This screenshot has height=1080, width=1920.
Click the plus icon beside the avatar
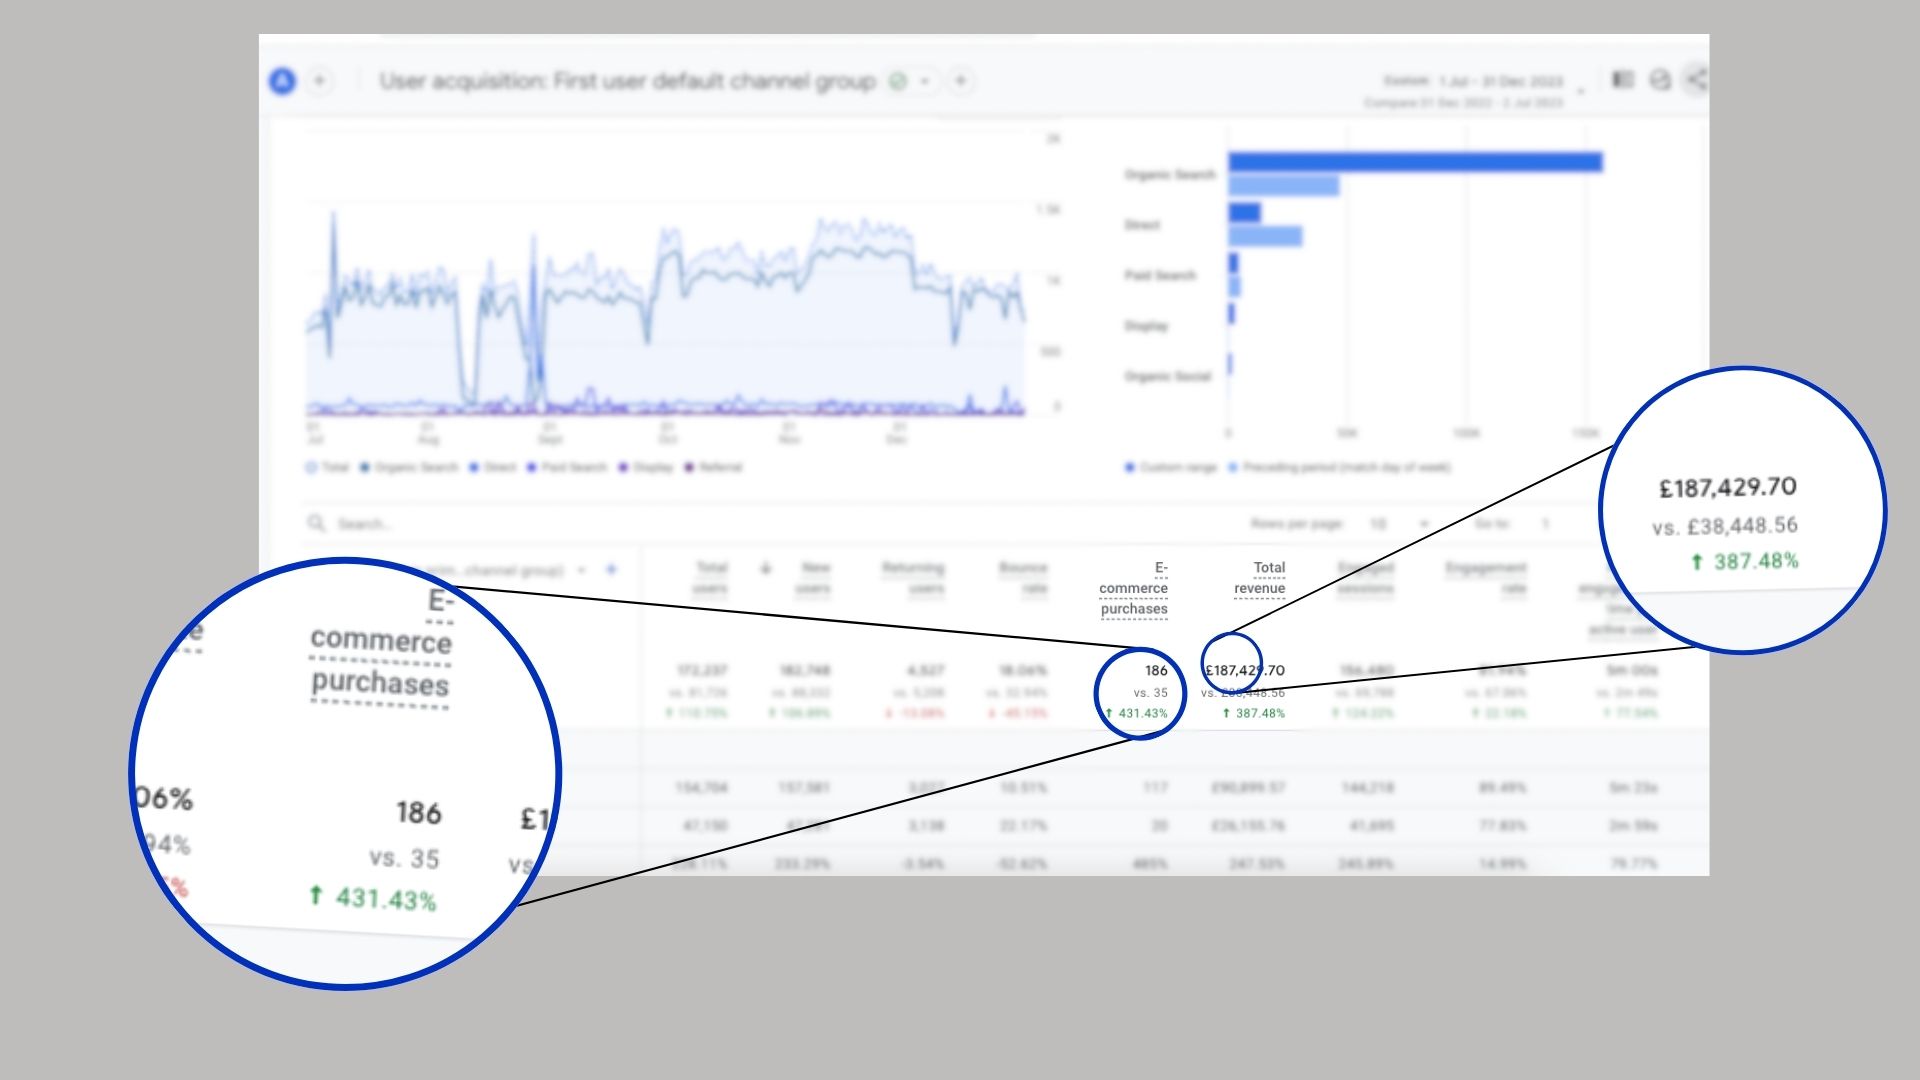click(320, 81)
